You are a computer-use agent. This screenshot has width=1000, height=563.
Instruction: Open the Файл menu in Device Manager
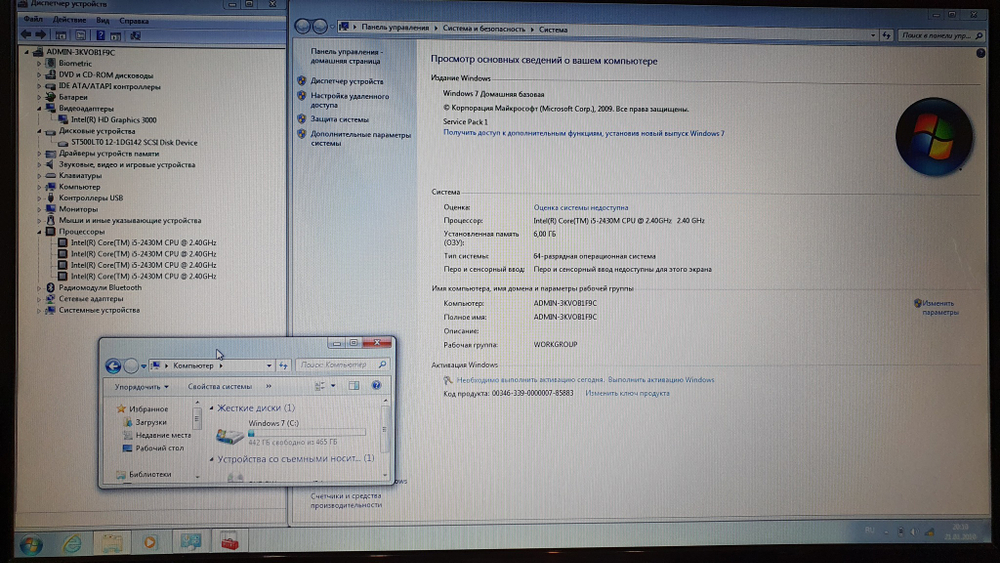pyautogui.click(x=33, y=20)
